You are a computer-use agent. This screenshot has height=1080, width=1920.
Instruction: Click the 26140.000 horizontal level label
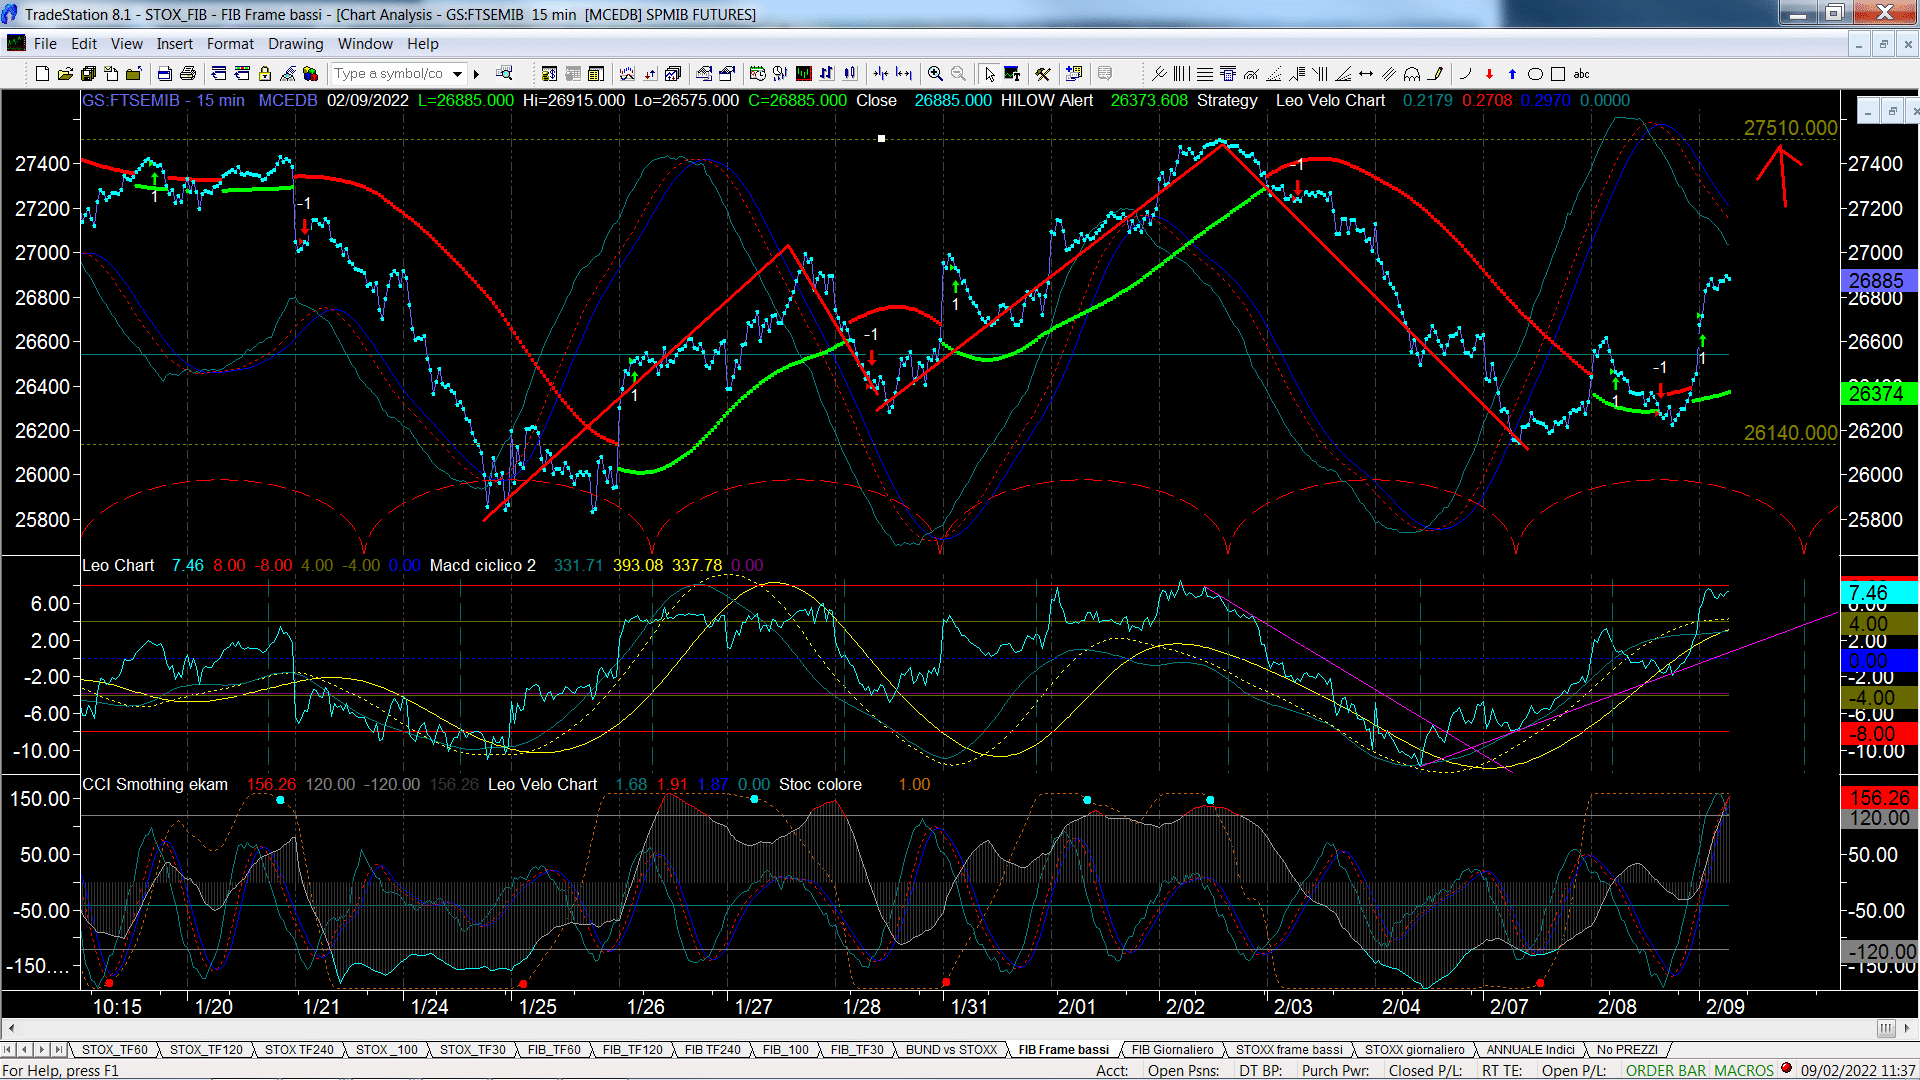pos(1790,433)
